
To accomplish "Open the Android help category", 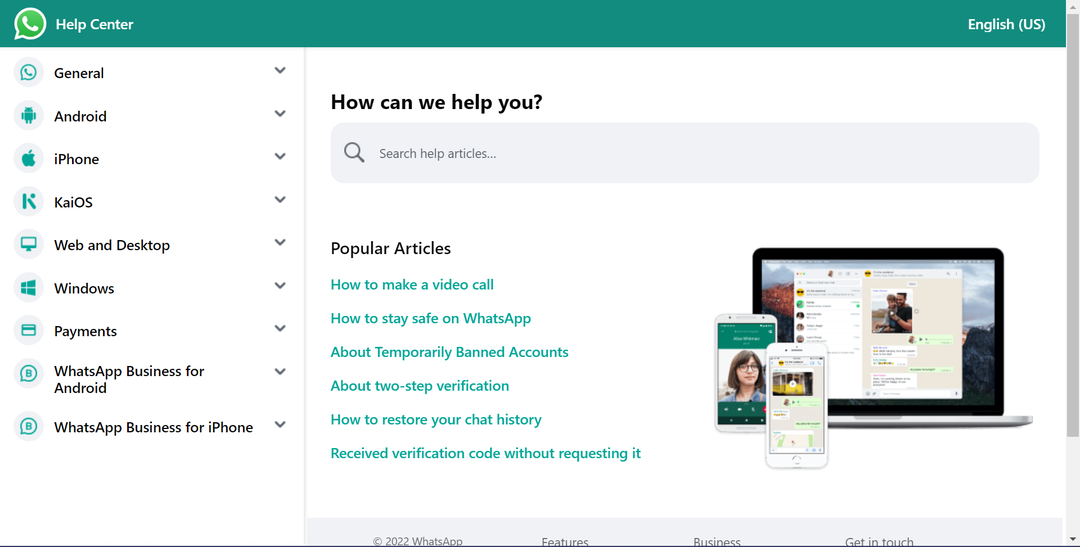I will point(81,116).
